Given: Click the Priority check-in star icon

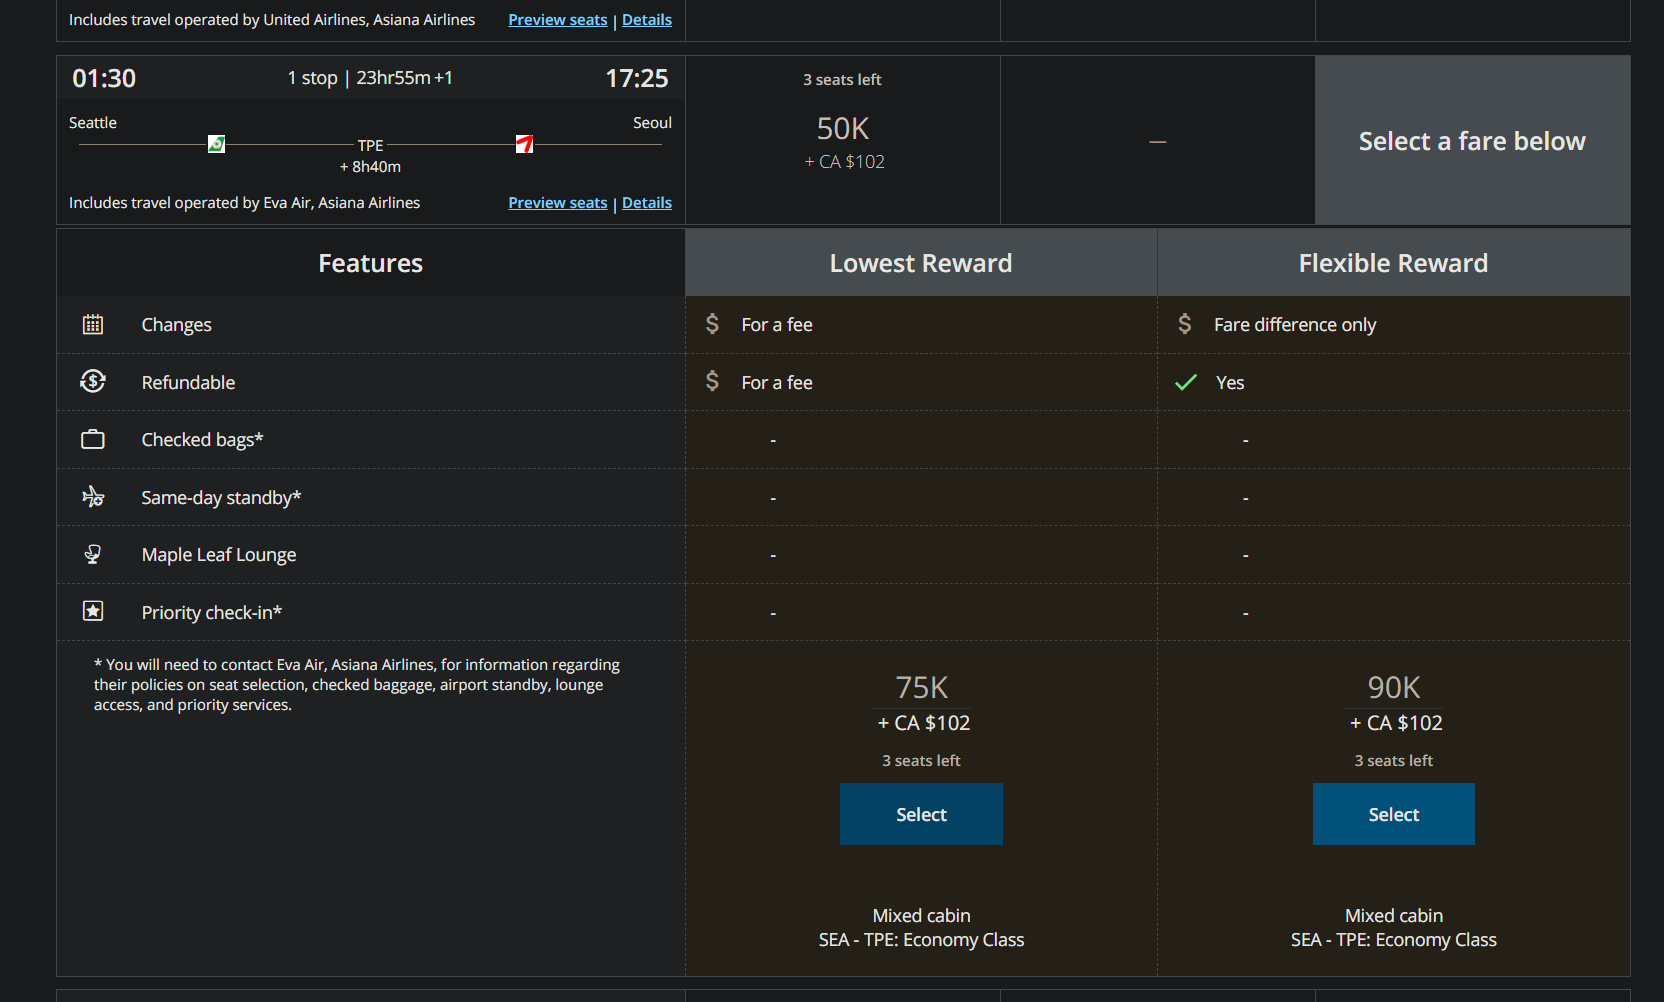Looking at the screenshot, I should pos(93,611).
